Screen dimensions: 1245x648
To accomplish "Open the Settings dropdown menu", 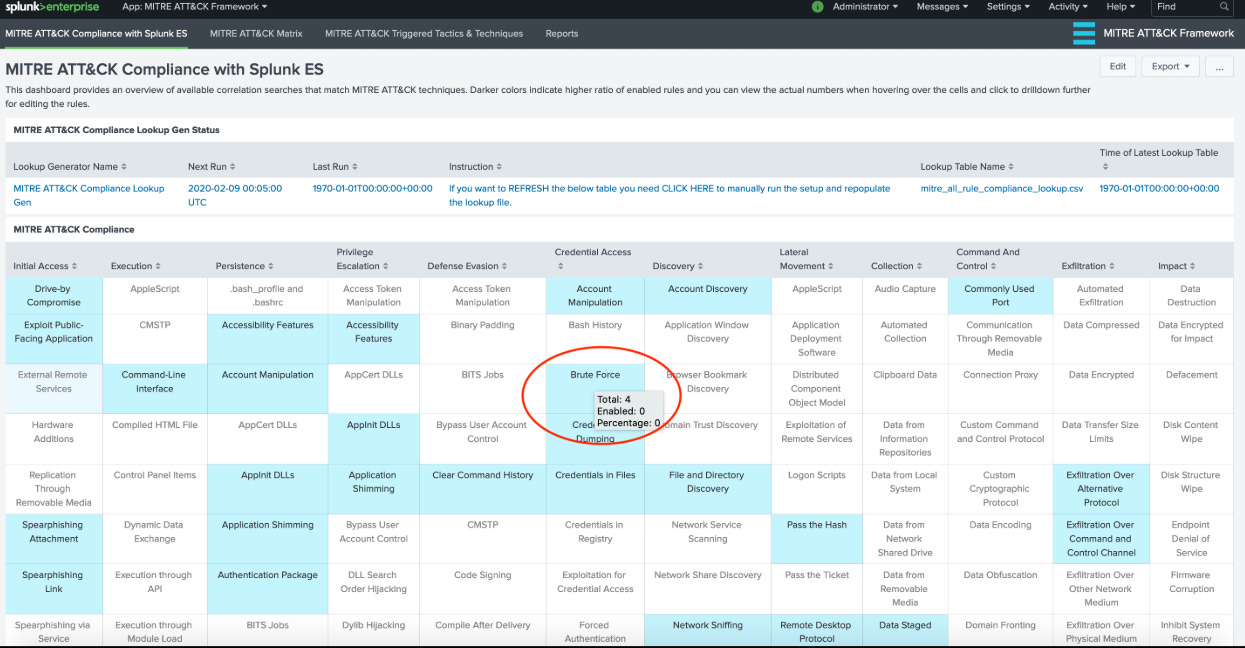I will (x=1007, y=7).
